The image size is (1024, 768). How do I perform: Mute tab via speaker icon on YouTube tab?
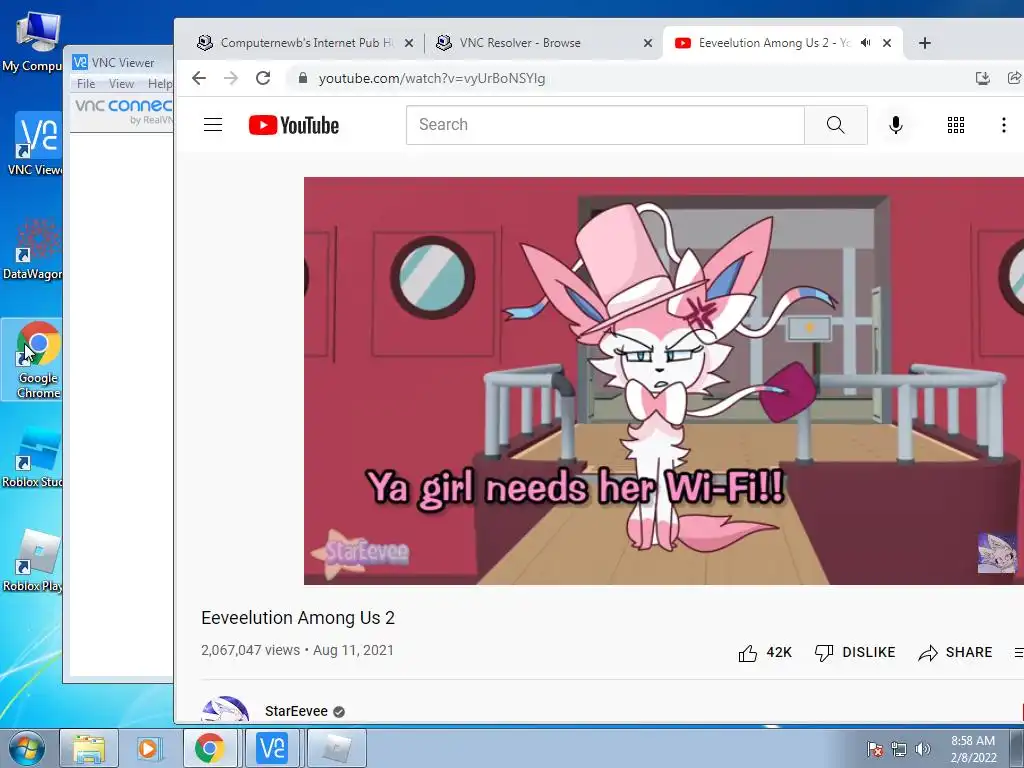pos(866,42)
